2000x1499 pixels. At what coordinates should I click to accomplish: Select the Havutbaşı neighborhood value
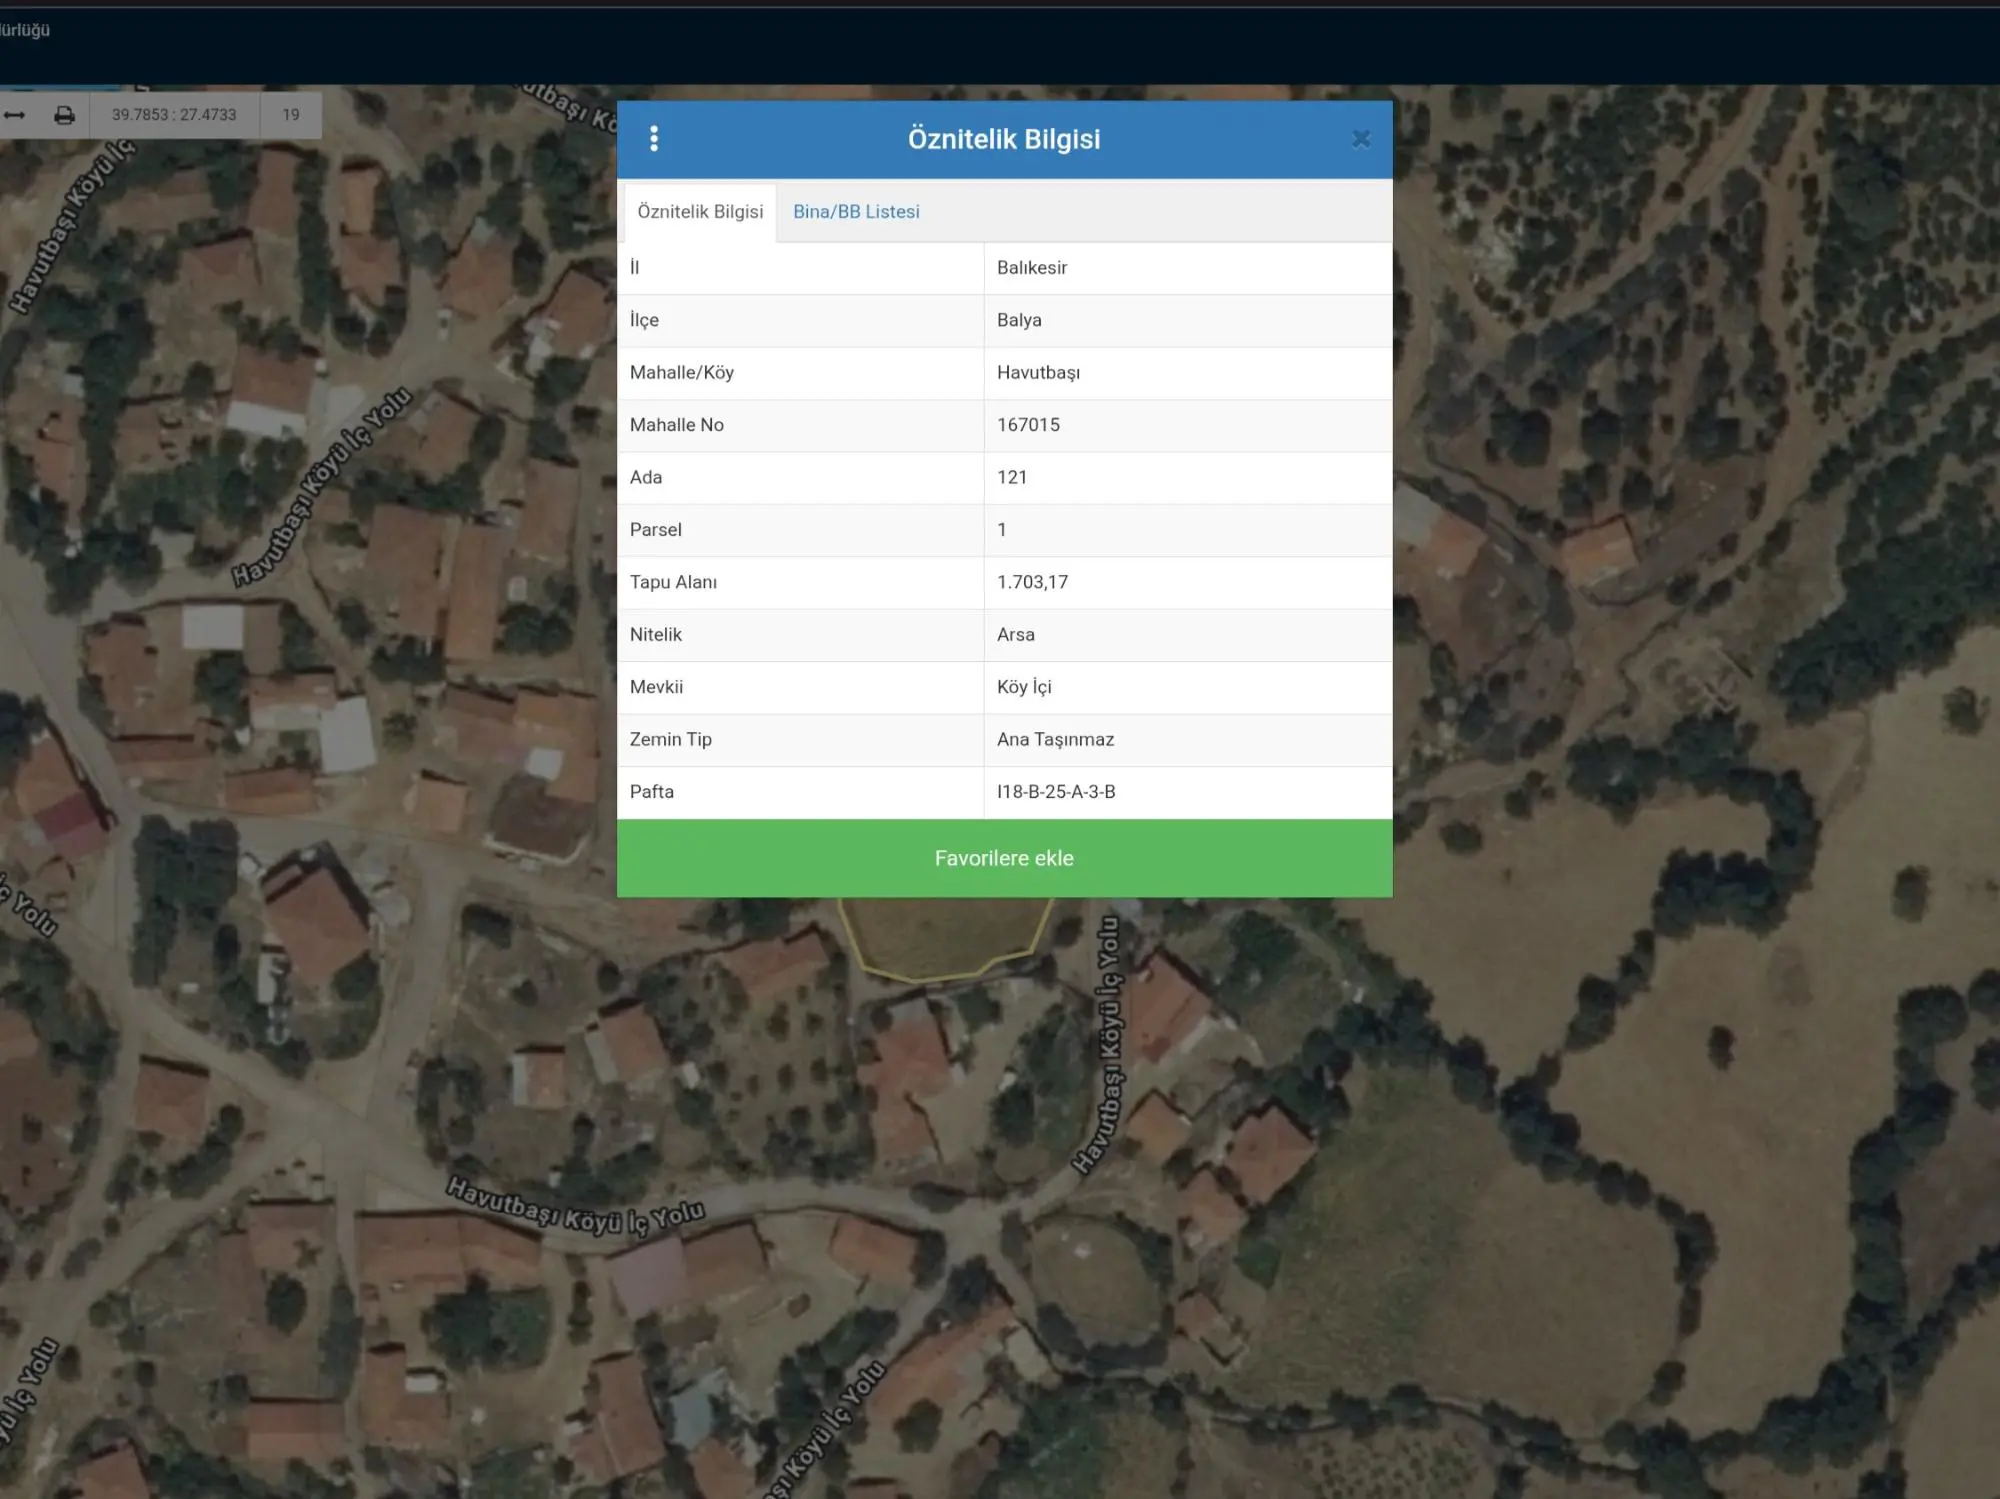coord(1038,373)
